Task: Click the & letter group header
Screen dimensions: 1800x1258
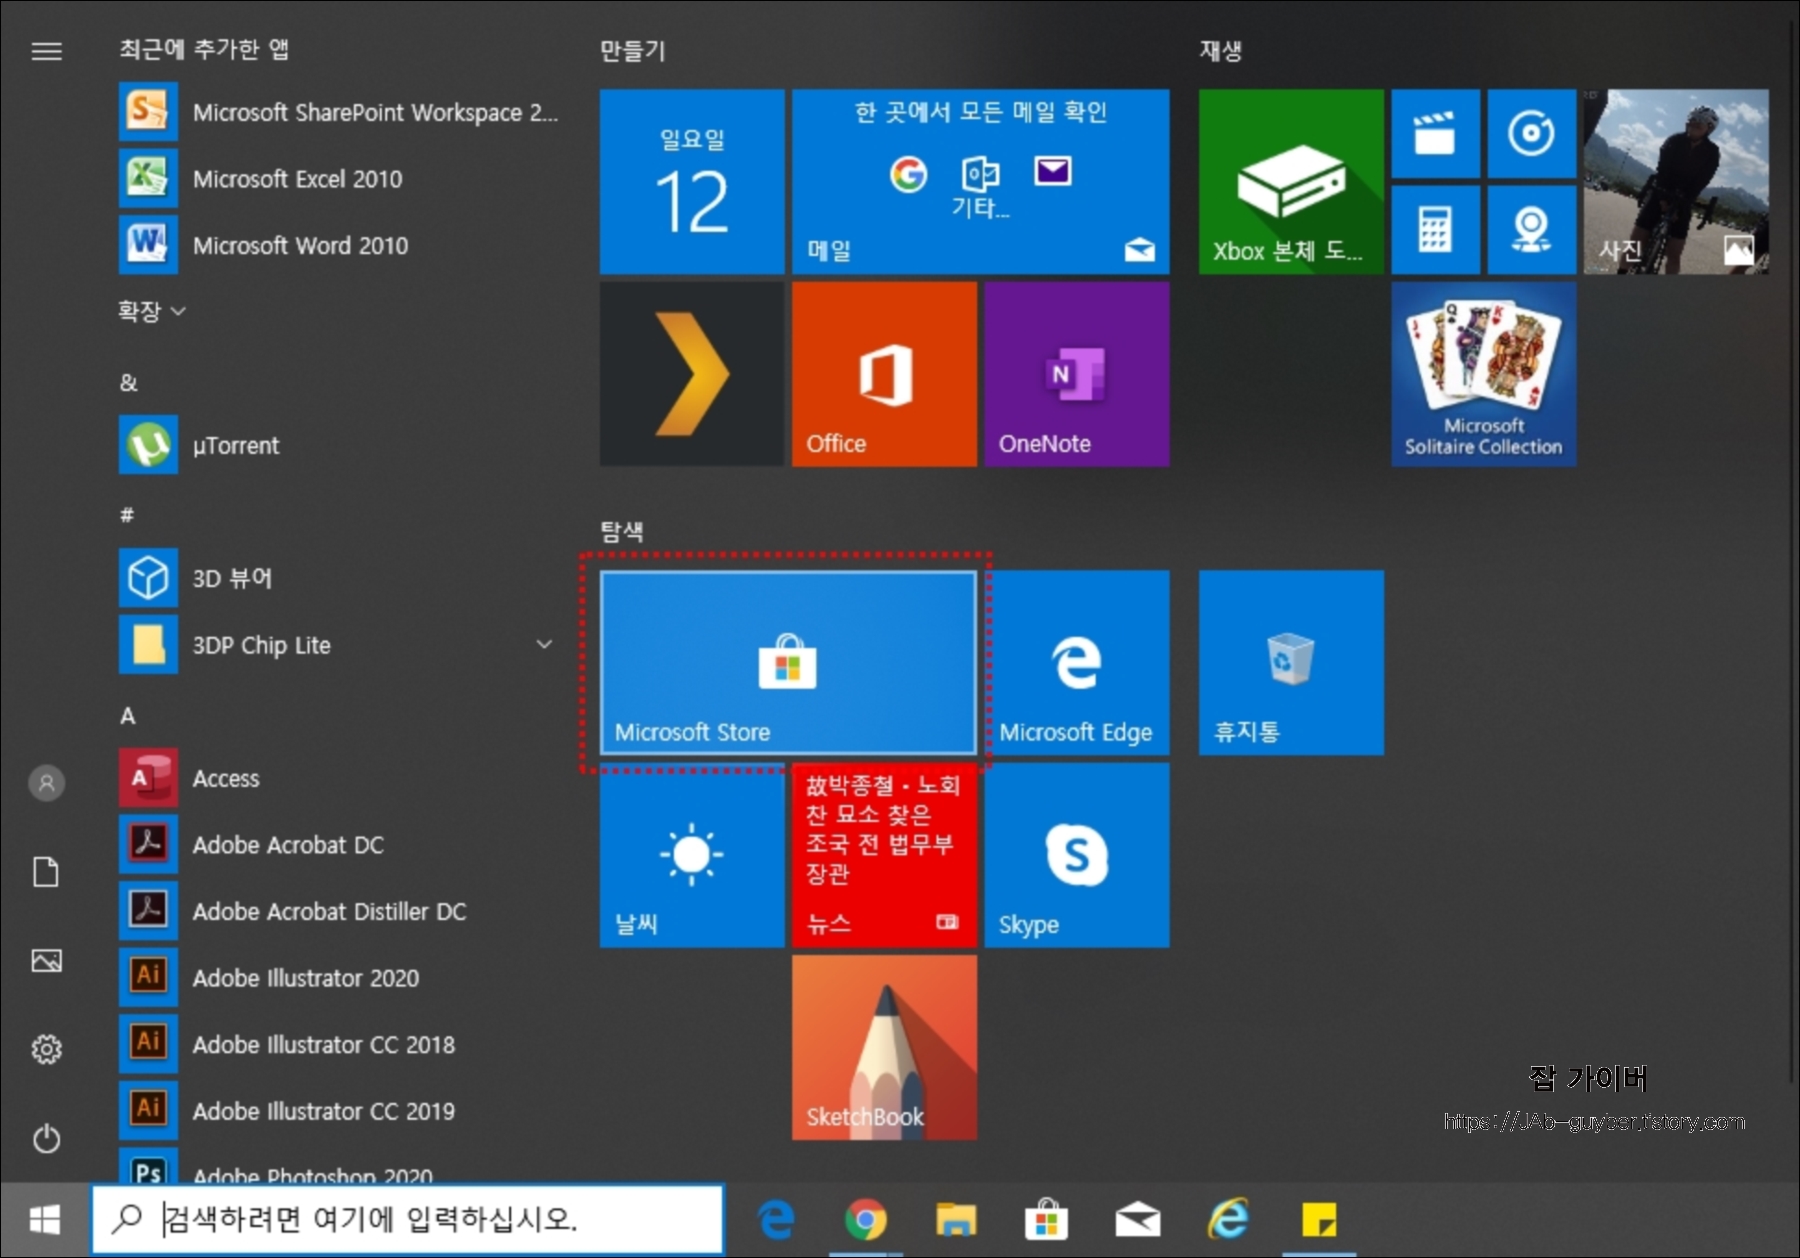Action: (128, 382)
